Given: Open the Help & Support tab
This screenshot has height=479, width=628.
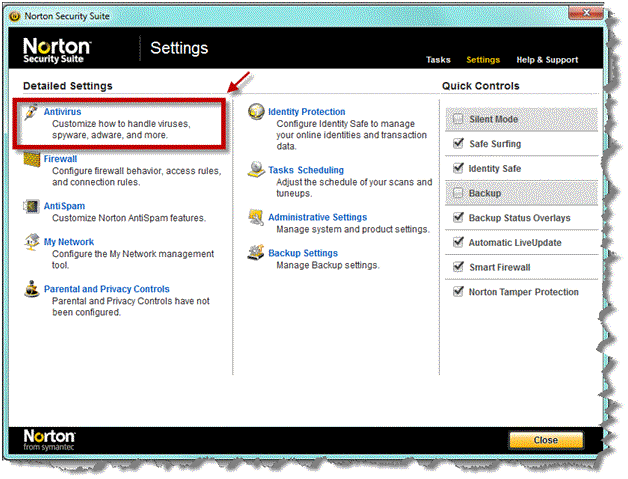Looking at the screenshot, I should (x=547, y=60).
